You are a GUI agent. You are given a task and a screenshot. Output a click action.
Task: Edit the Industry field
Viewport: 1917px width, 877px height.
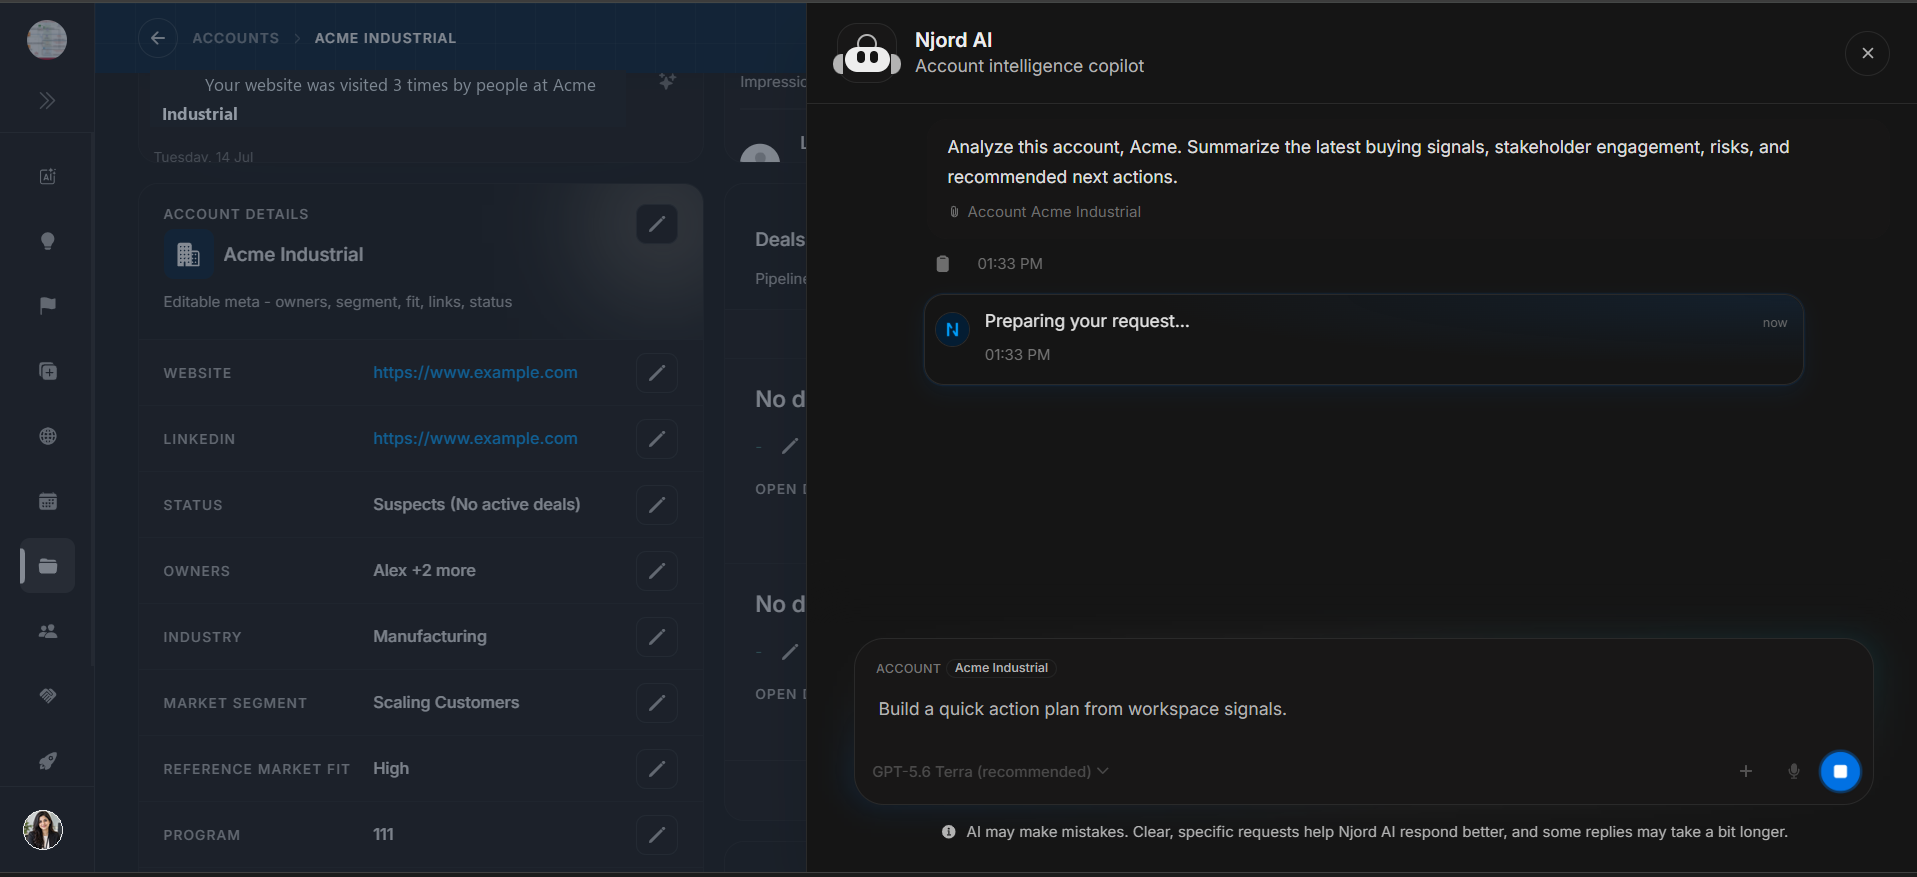657,637
